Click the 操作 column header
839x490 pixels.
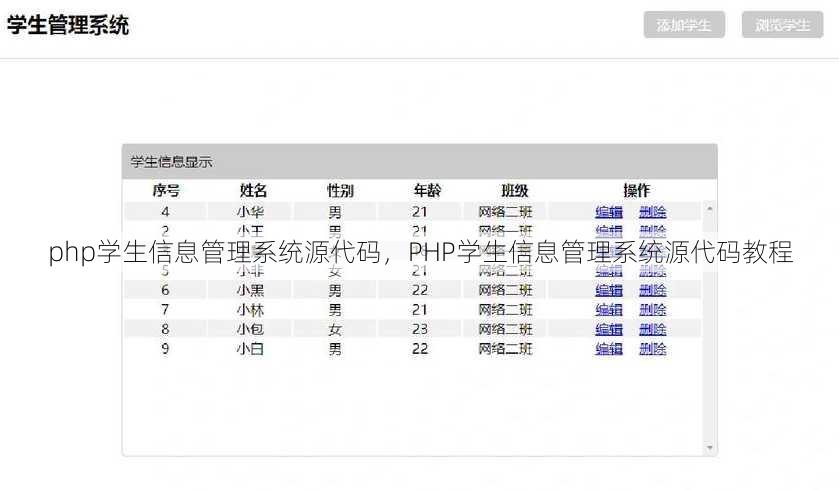click(x=636, y=190)
